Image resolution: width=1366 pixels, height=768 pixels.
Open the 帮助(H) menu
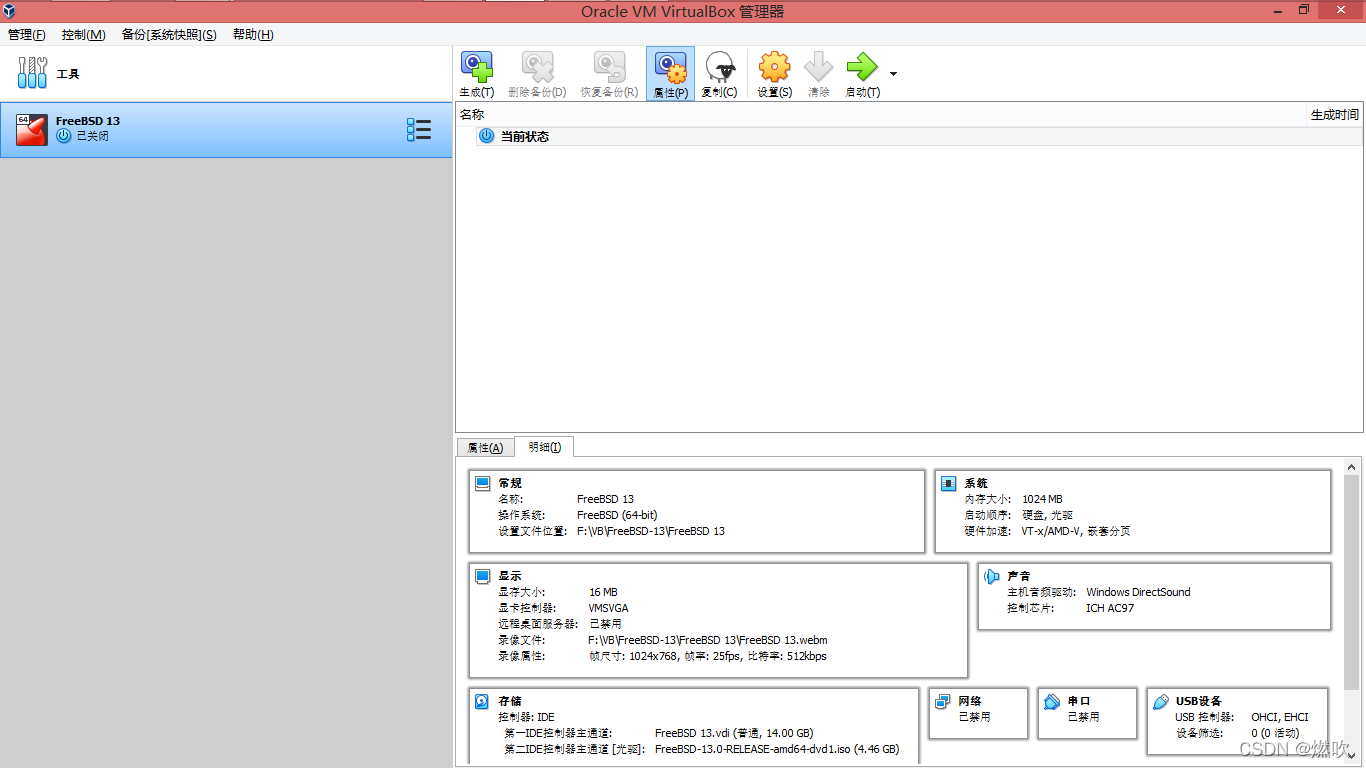coord(253,35)
